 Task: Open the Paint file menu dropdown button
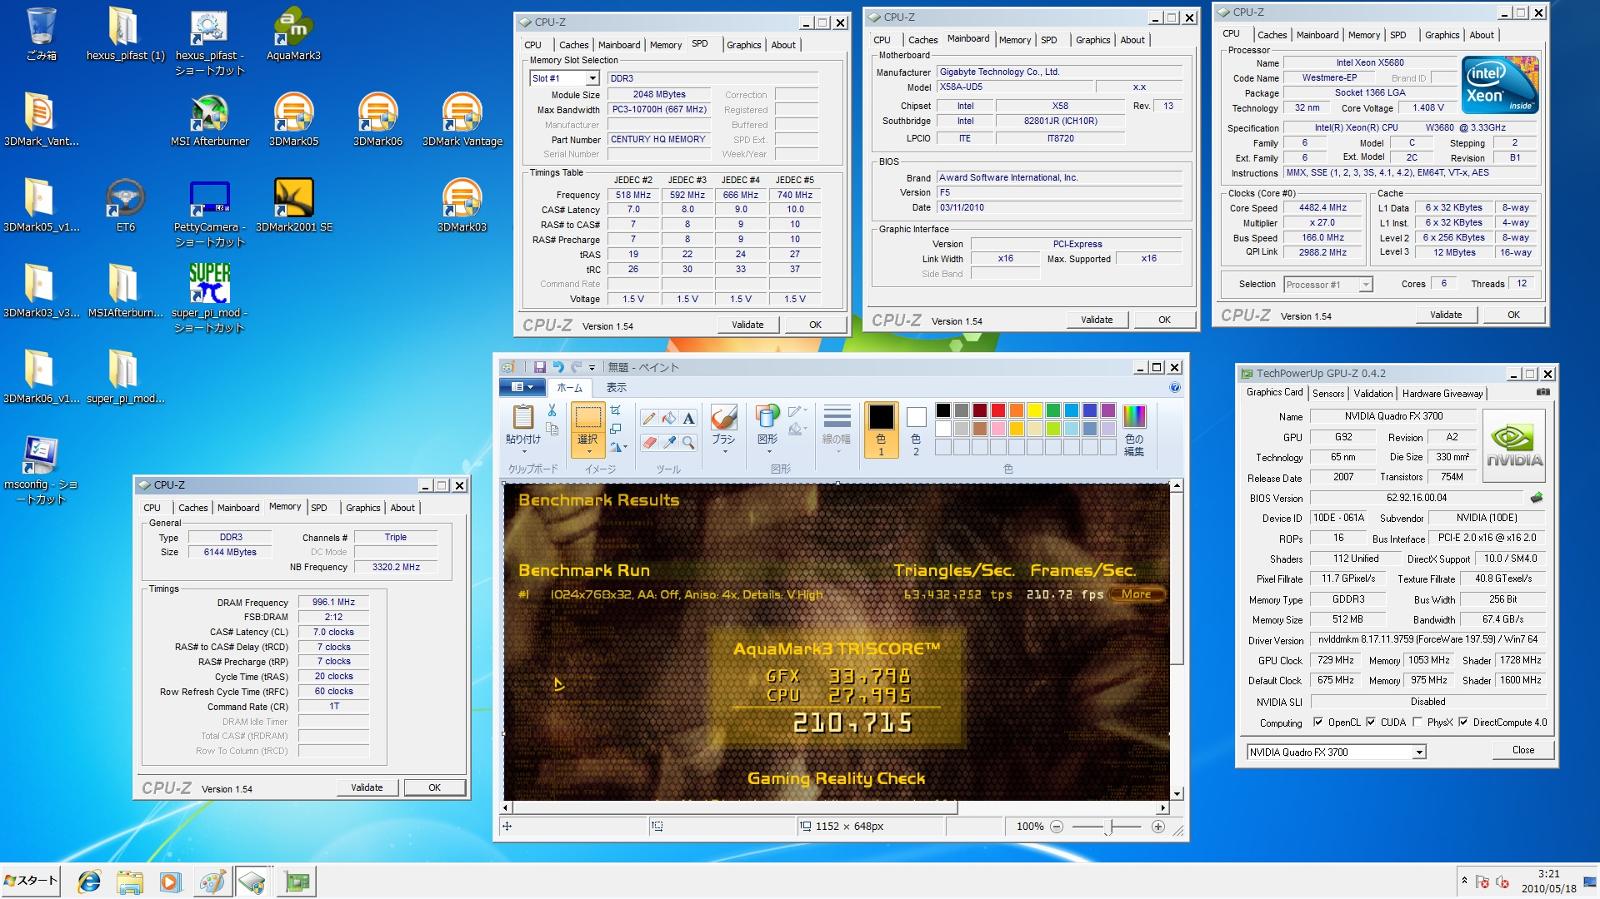pos(522,387)
